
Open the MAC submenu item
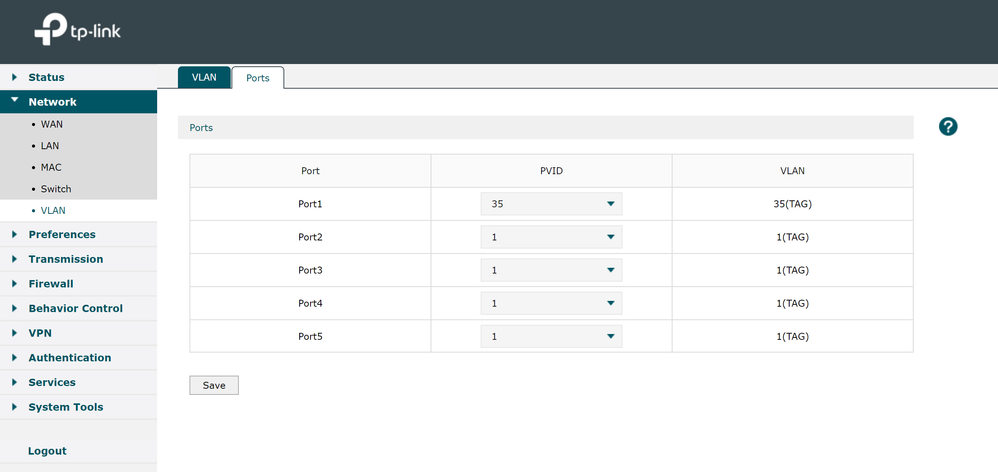click(x=51, y=167)
